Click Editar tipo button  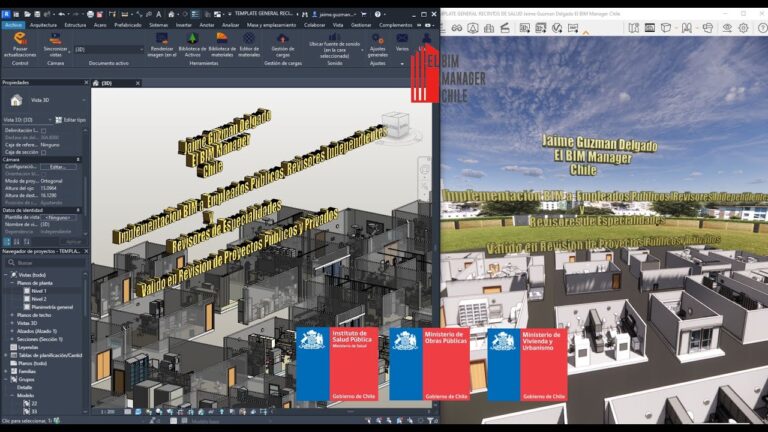71,120
